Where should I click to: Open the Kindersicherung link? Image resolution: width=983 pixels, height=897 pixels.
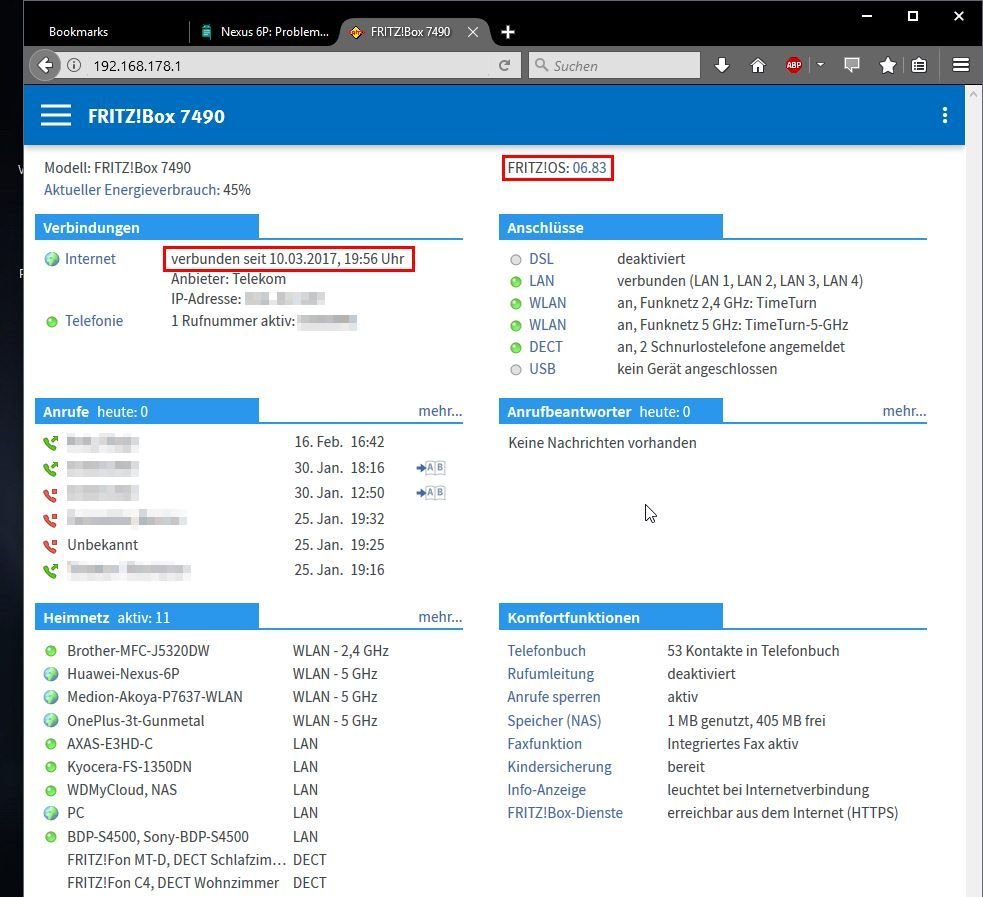point(559,767)
